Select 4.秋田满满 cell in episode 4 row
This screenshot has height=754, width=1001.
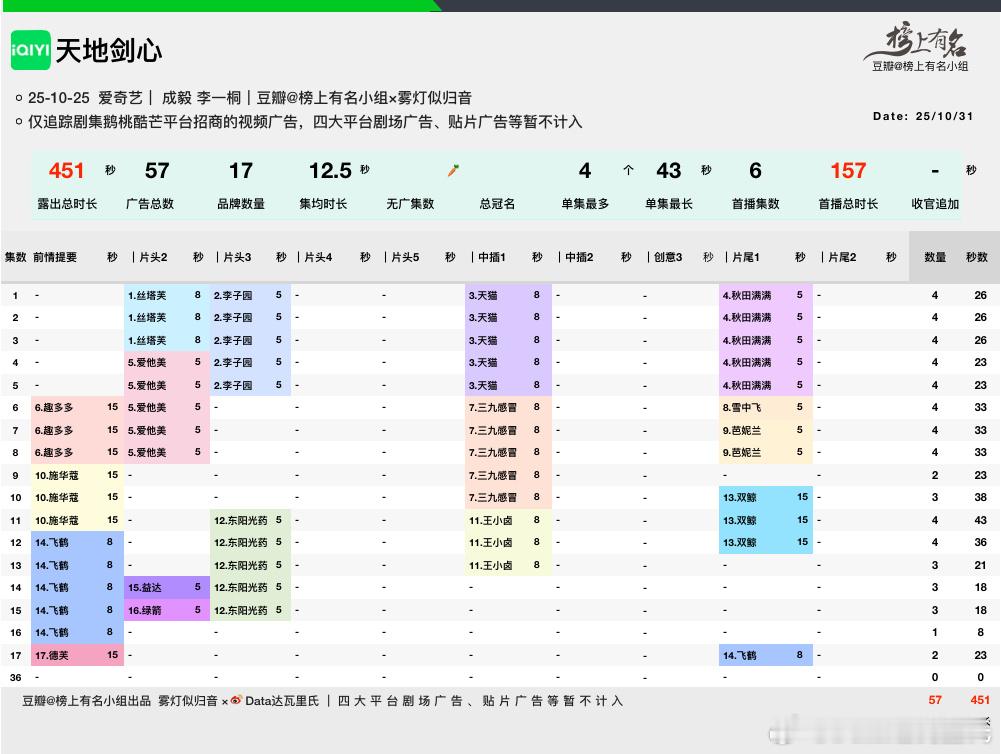(765, 362)
